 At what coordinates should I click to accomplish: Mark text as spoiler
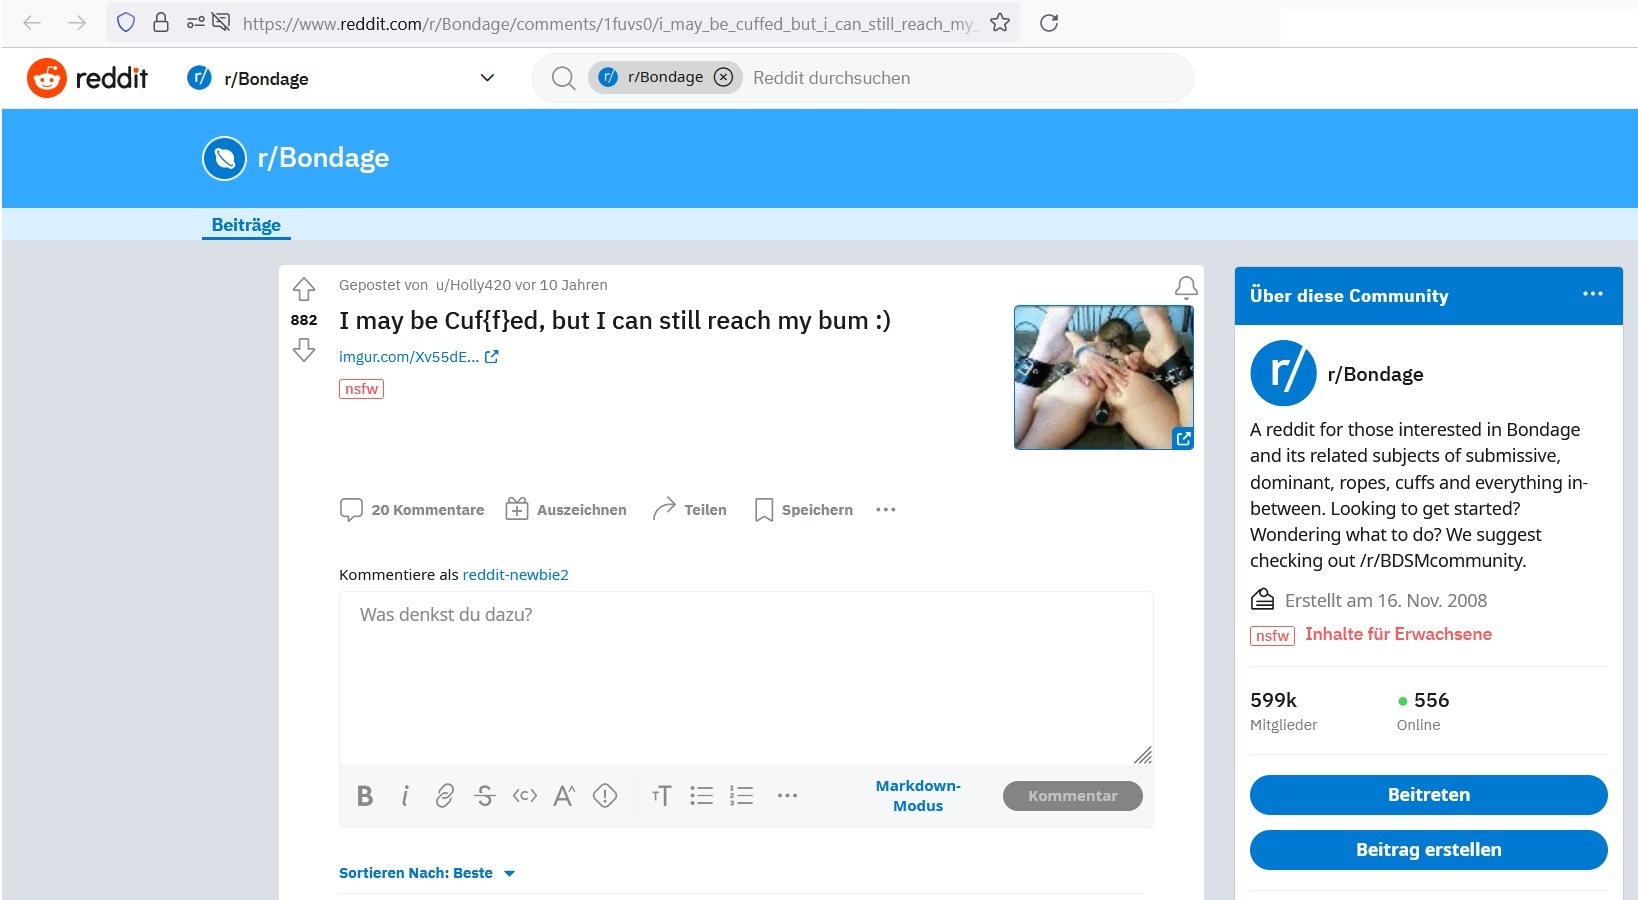605,796
